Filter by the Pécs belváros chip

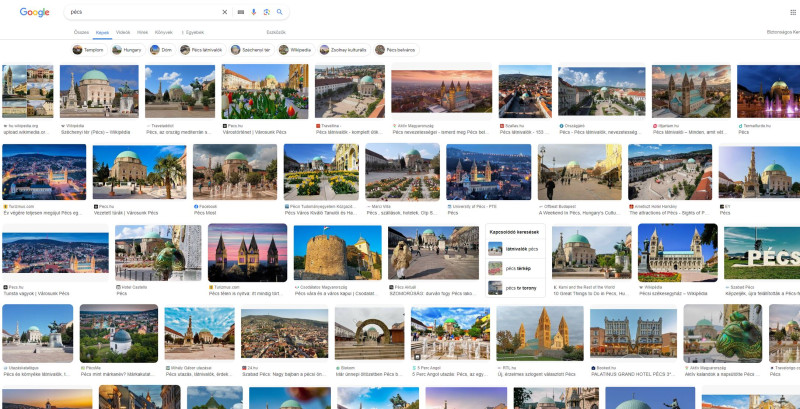pyautogui.click(x=396, y=50)
